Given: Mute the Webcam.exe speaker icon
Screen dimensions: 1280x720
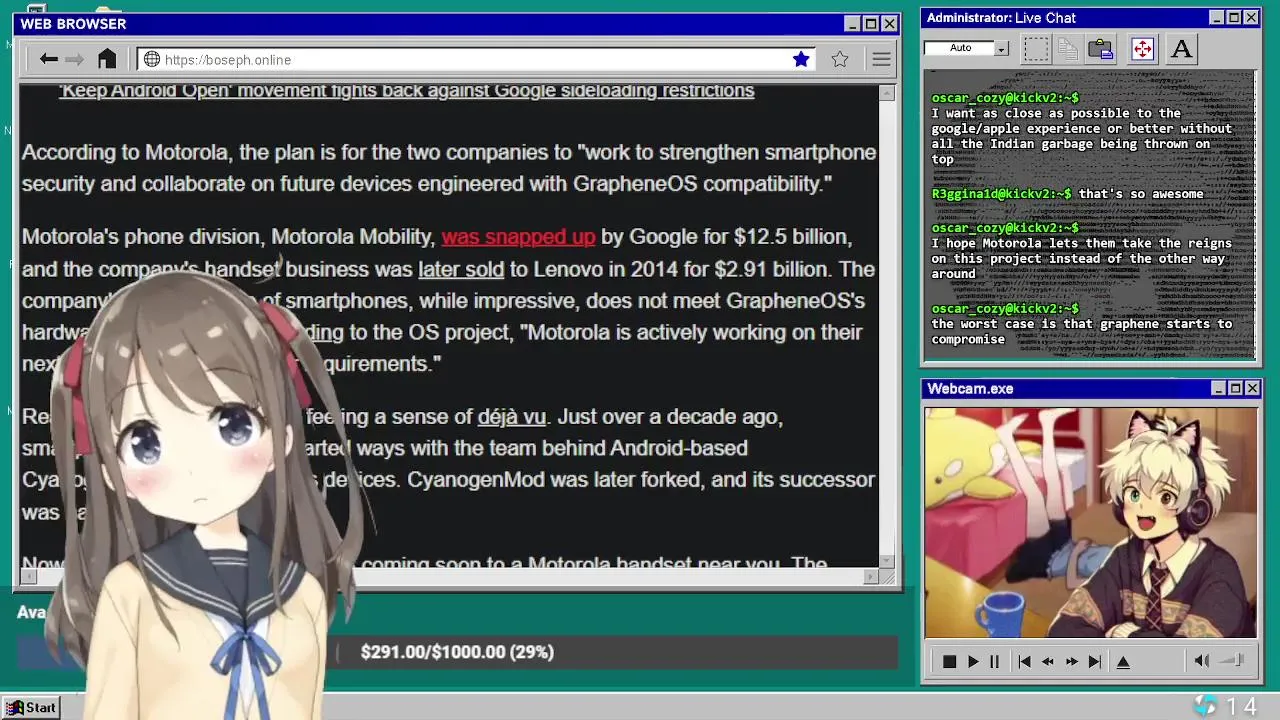Looking at the screenshot, I should click(1201, 661).
